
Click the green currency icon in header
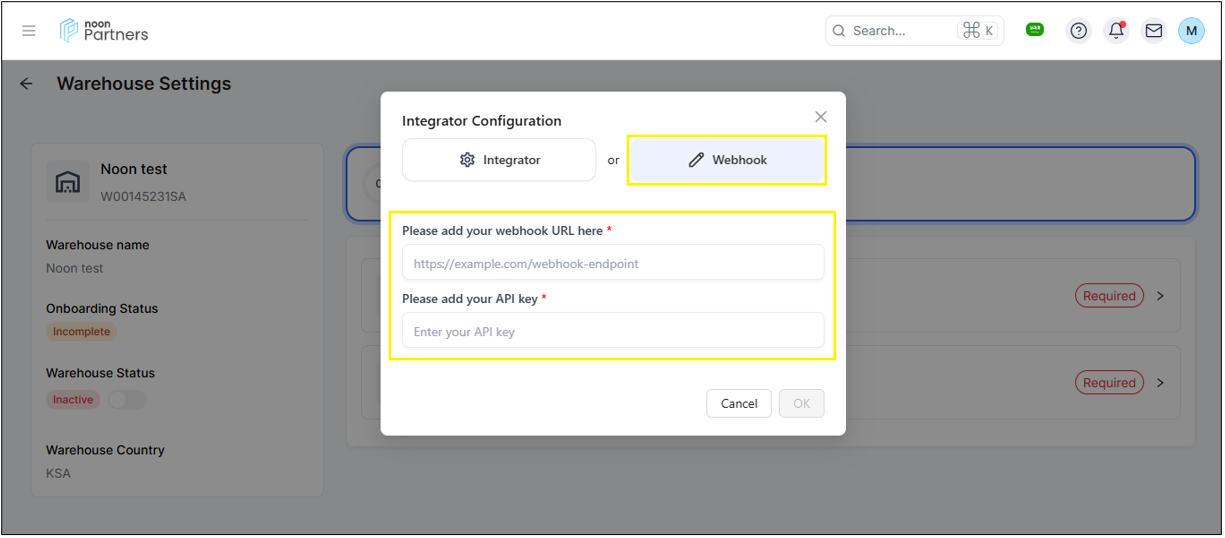1035,30
